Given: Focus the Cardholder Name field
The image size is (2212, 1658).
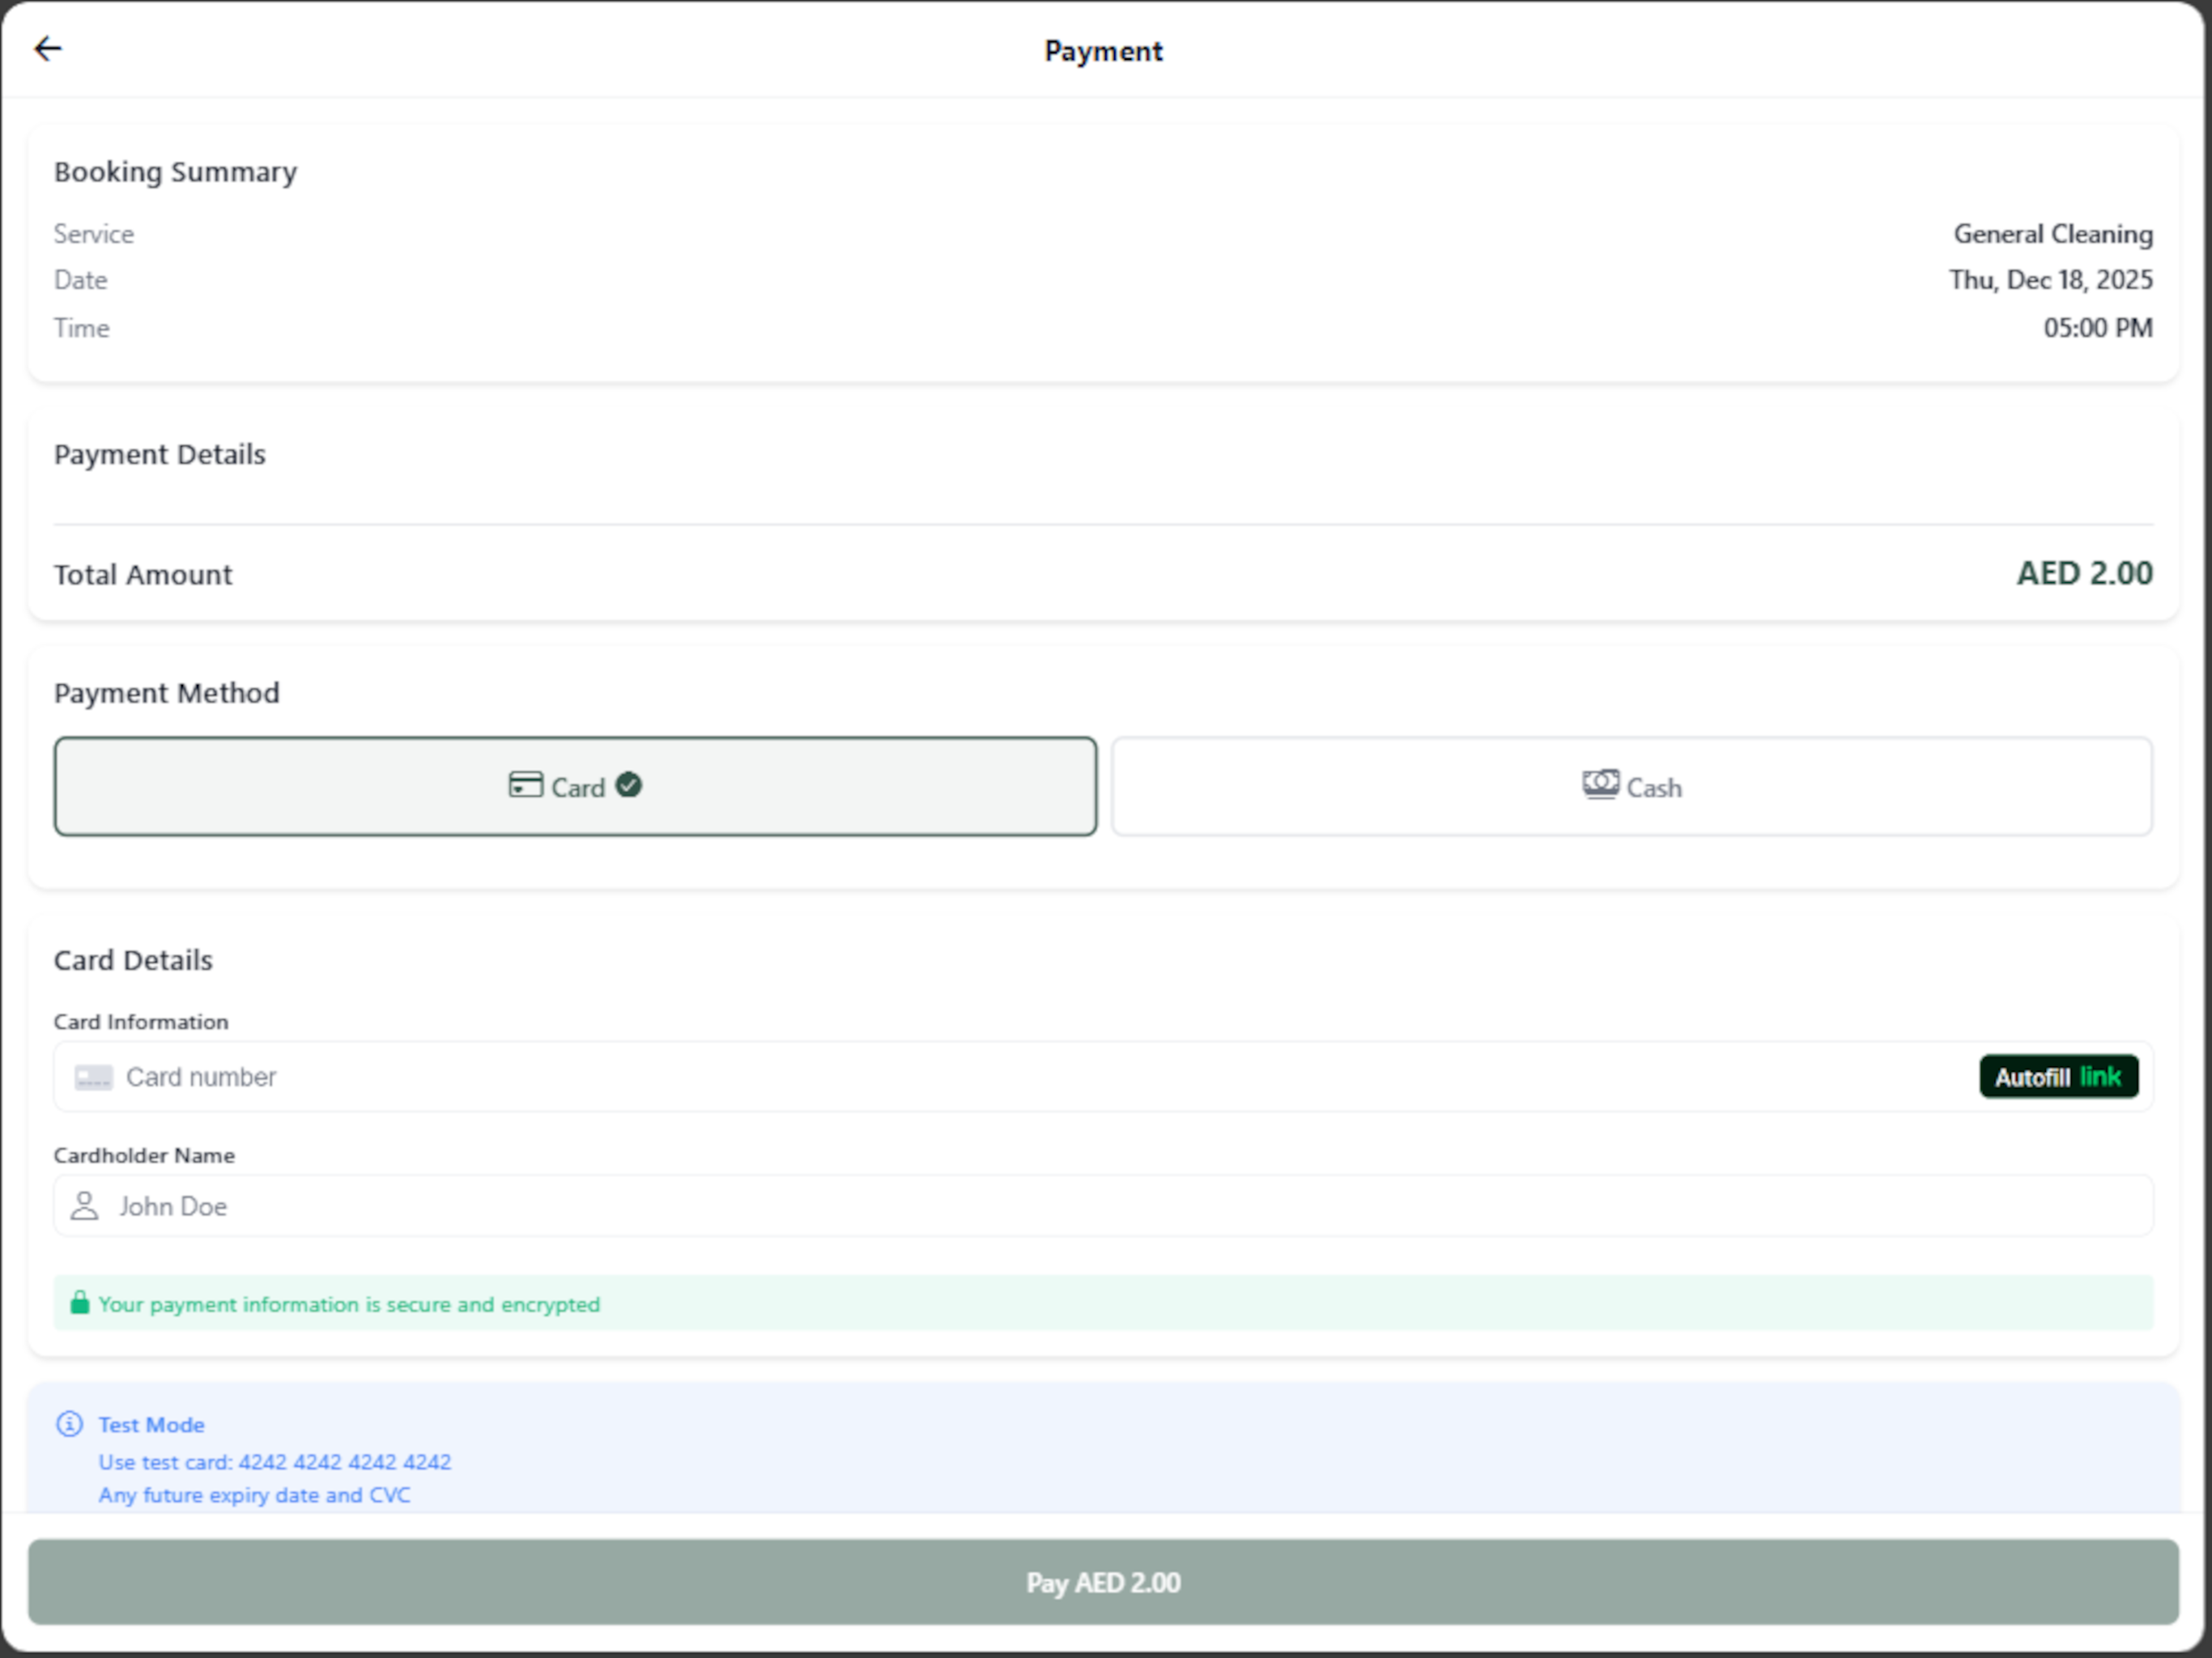Looking at the screenshot, I should [x=1103, y=1206].
